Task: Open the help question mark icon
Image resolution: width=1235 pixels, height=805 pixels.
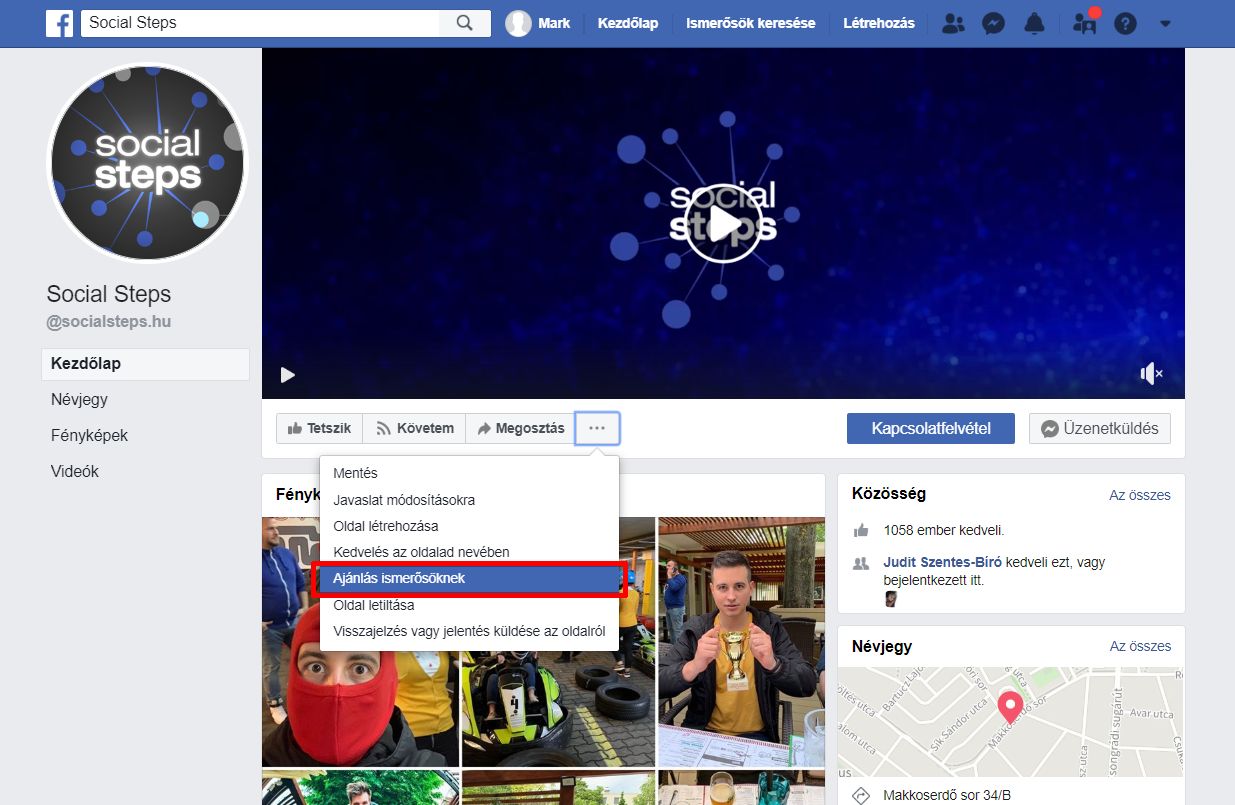Action: coord(1125,23)
